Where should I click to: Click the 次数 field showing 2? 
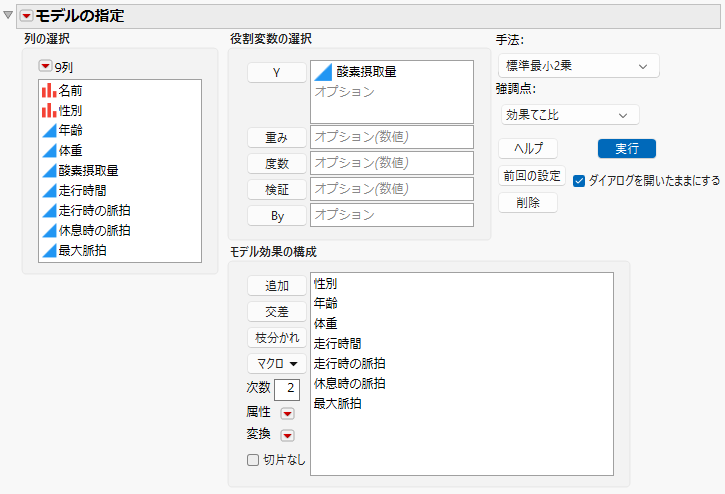[287, 389]
